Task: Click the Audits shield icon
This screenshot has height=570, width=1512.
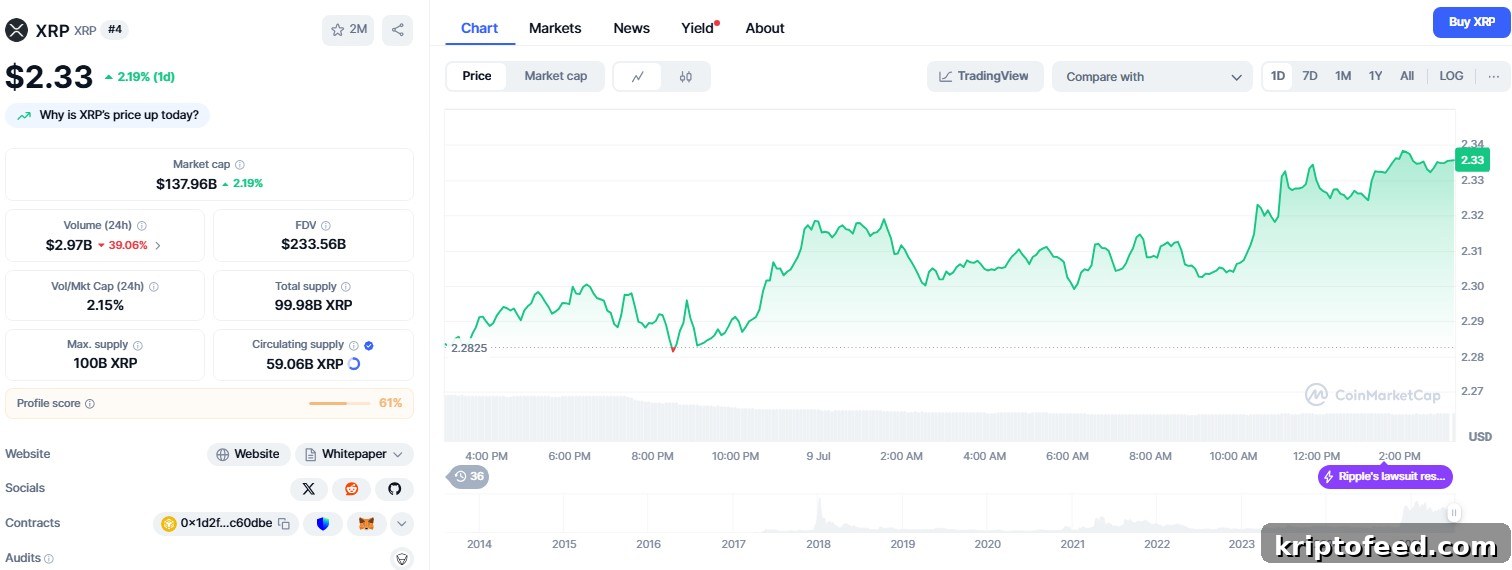Action: (x=401, y=559)
